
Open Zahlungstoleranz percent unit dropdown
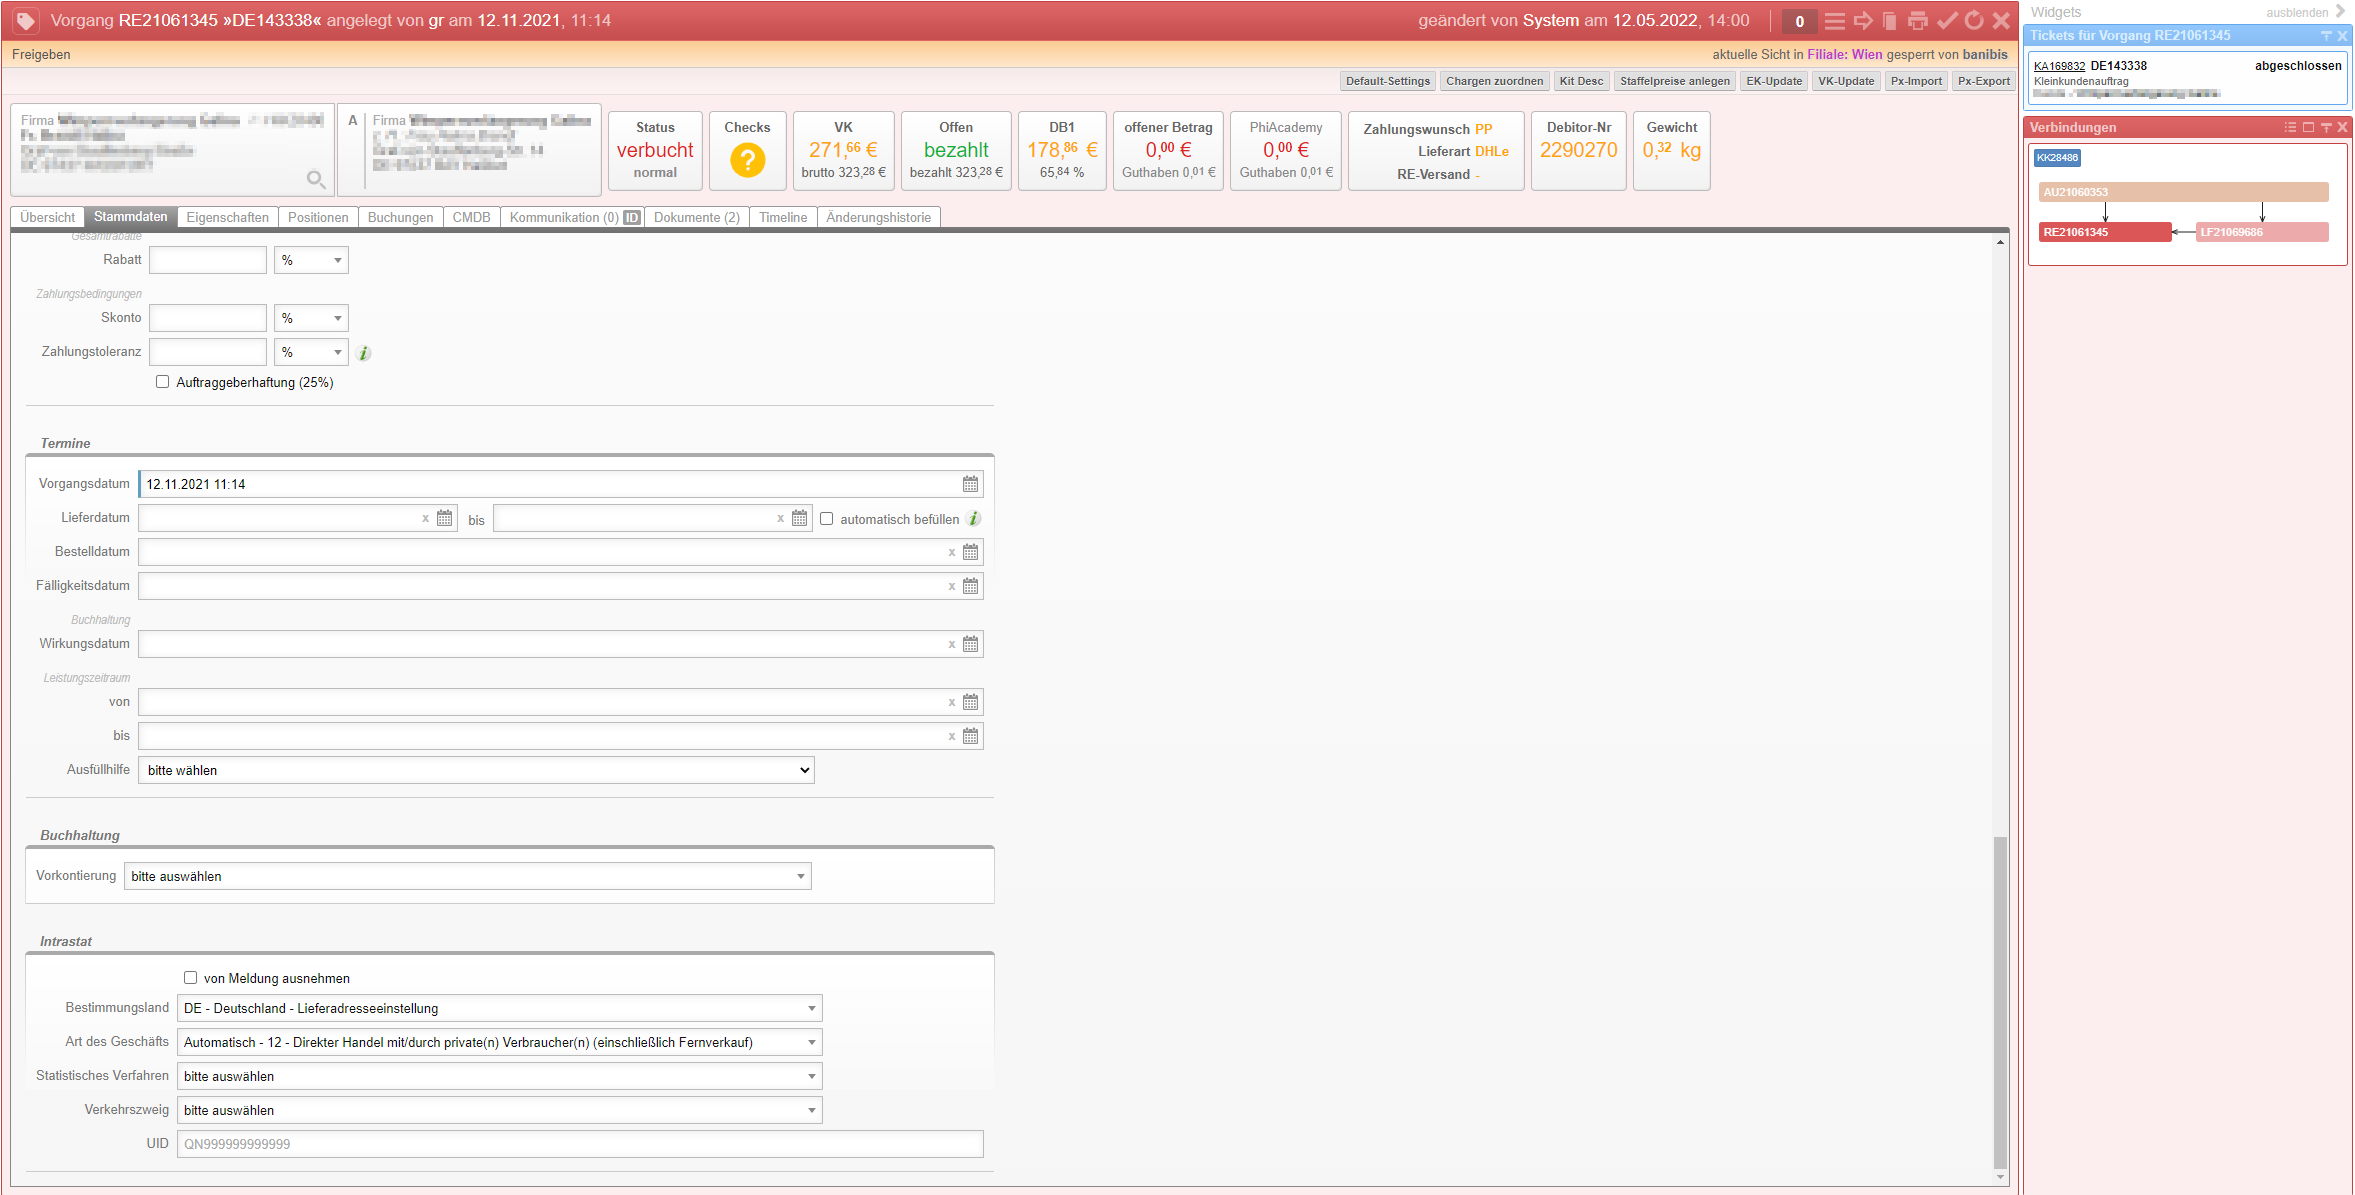[x=311, y=352]
